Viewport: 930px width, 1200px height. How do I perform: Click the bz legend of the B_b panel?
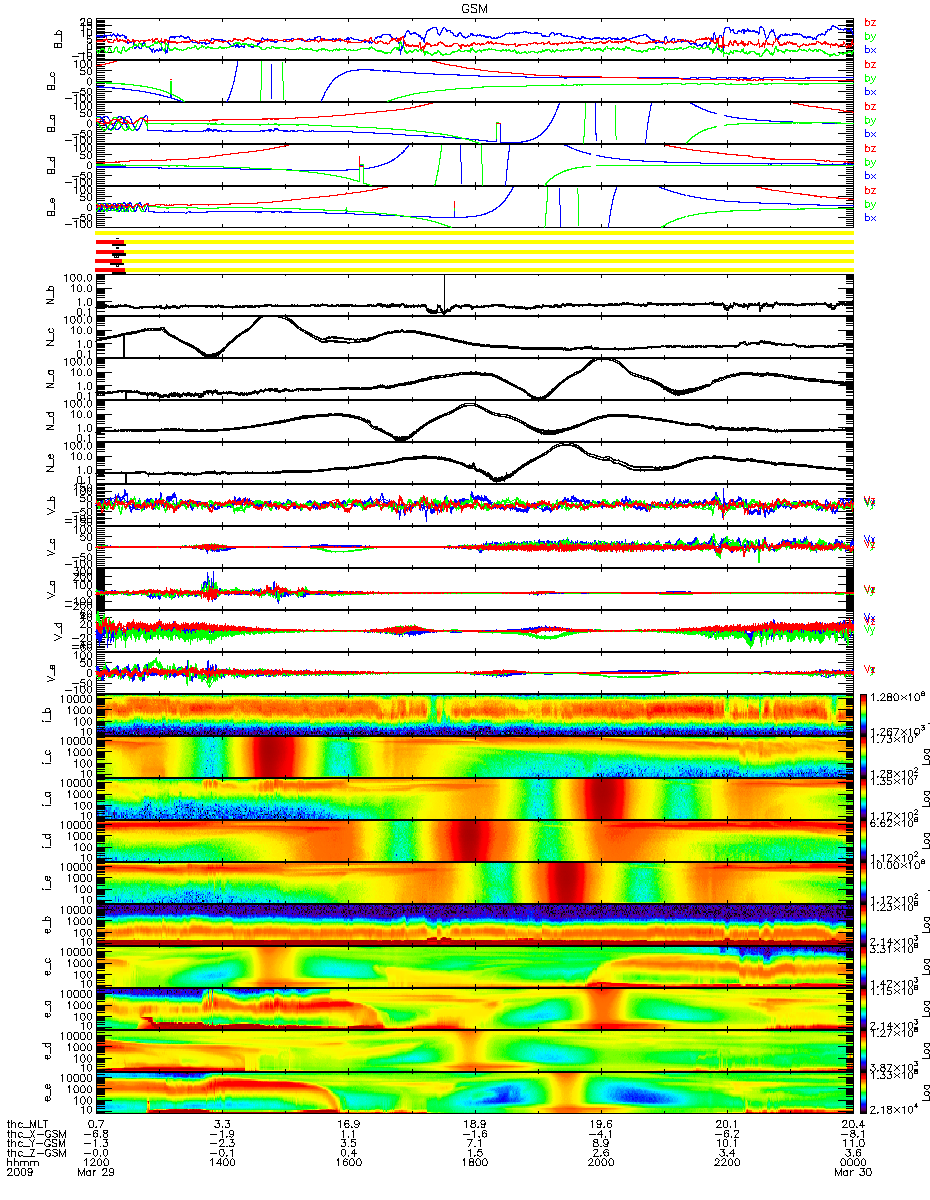click(870, 23)
